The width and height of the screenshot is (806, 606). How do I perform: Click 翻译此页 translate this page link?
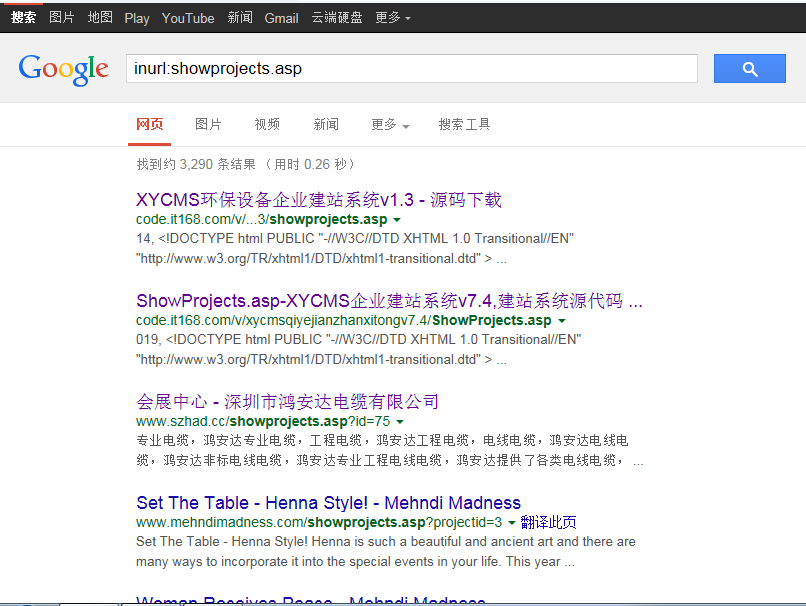click(548, 522)
